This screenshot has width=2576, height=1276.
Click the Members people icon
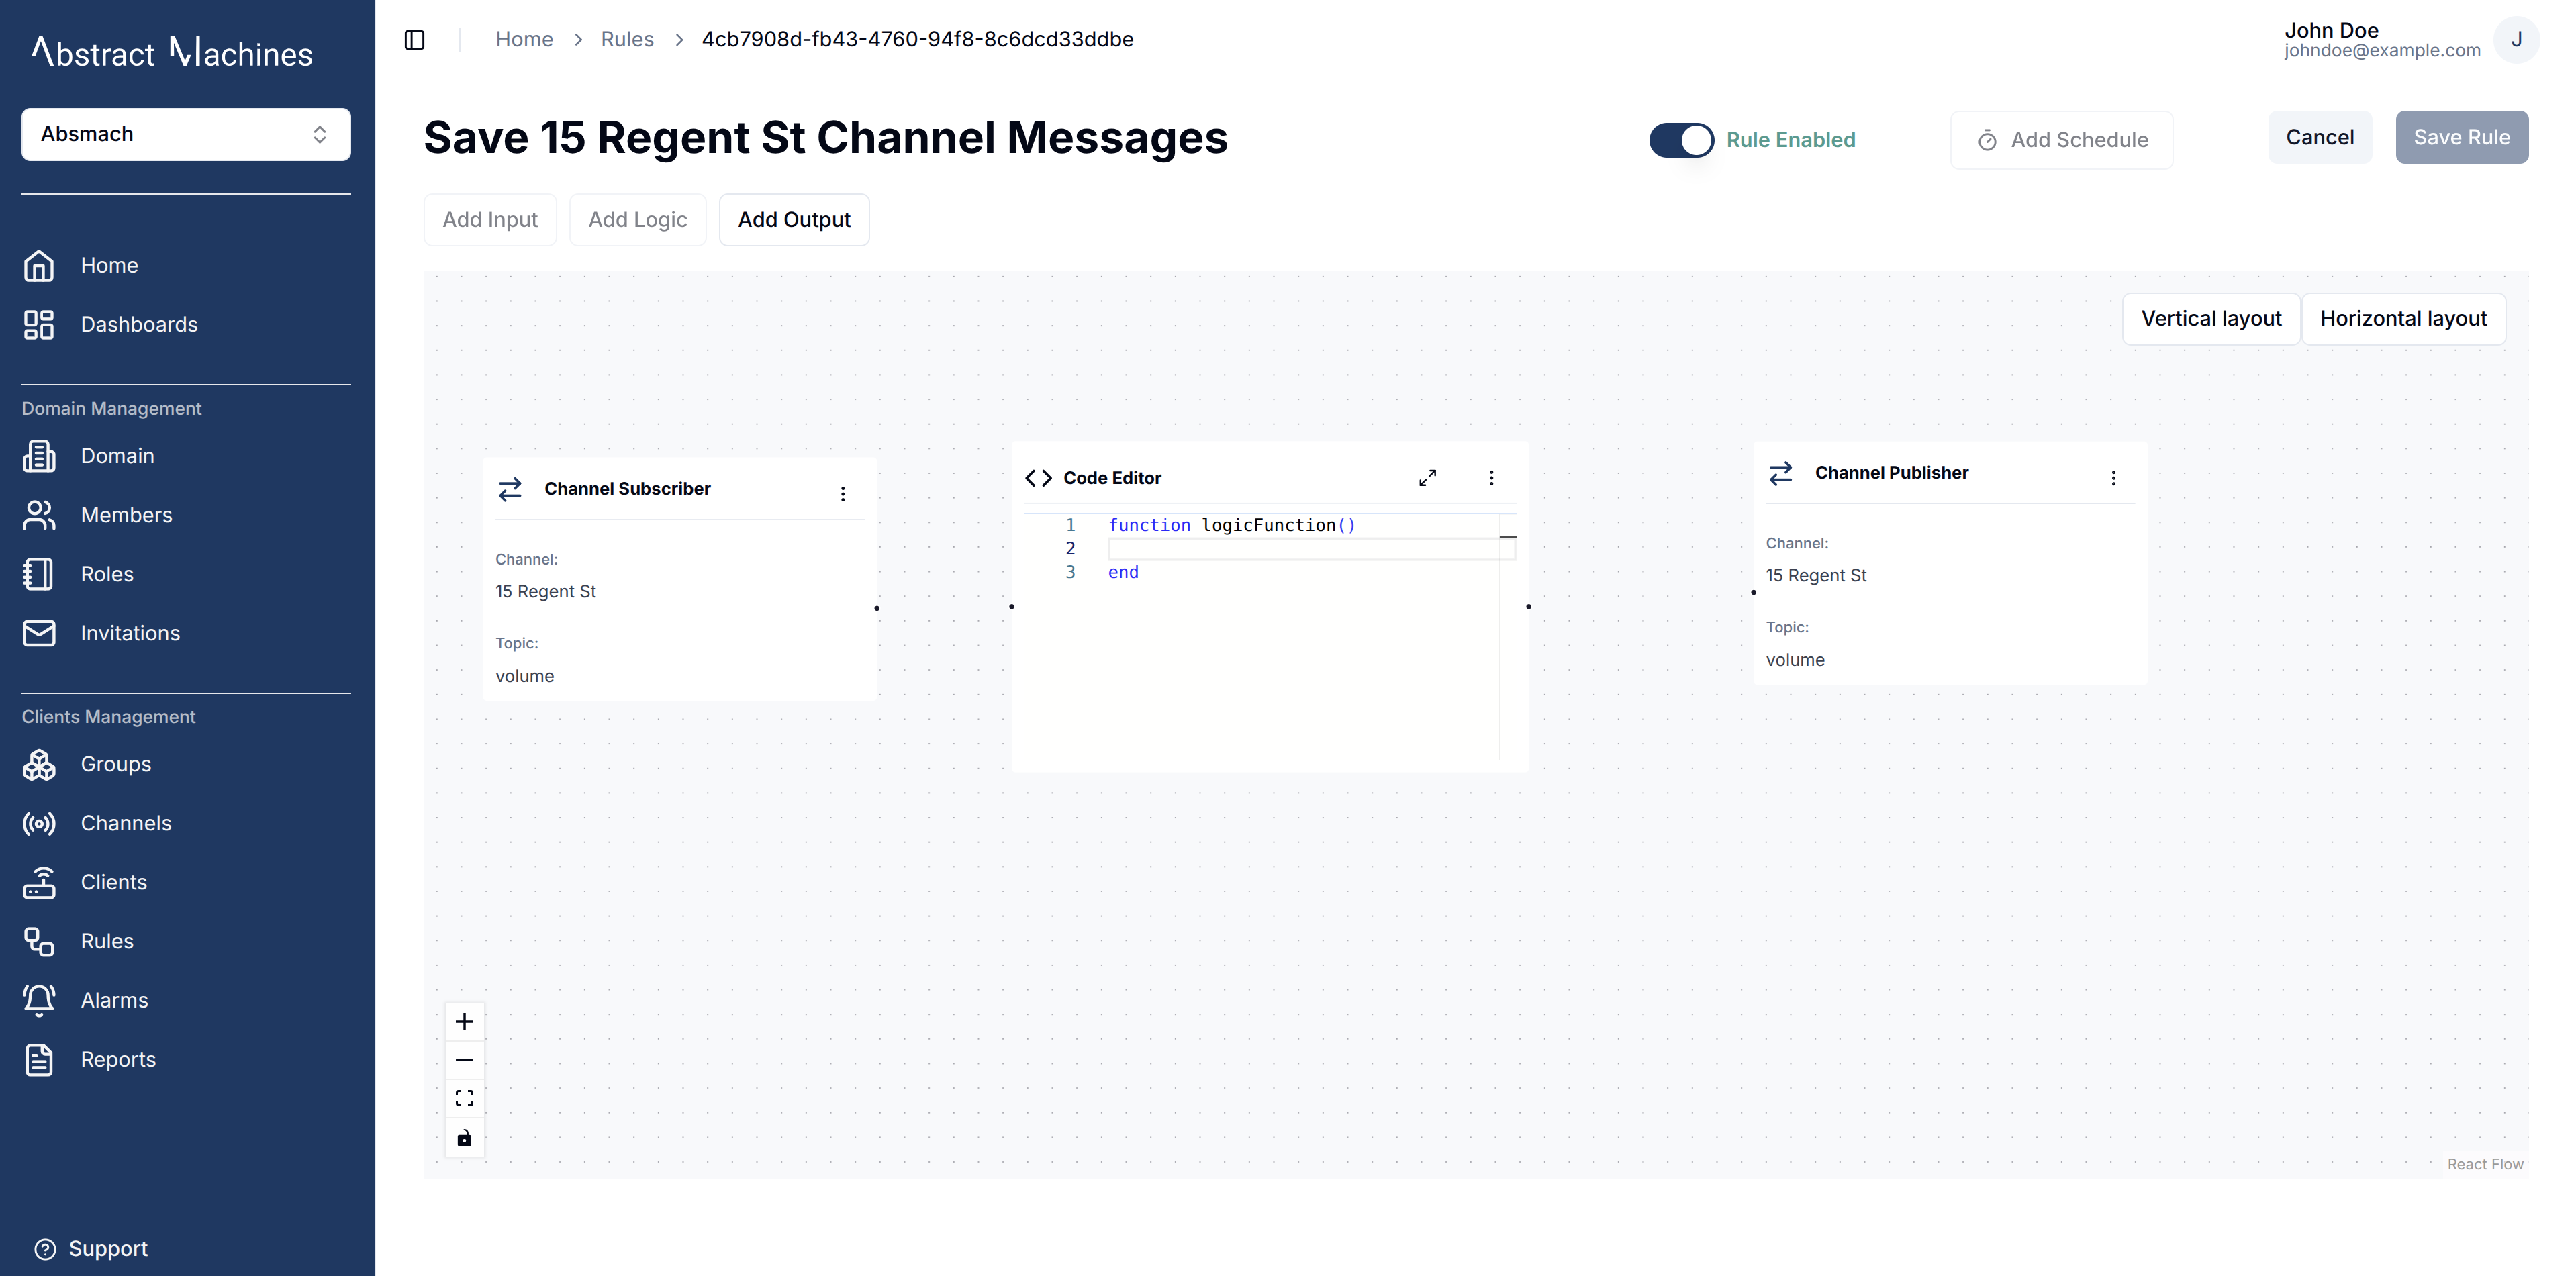[39, 515]
